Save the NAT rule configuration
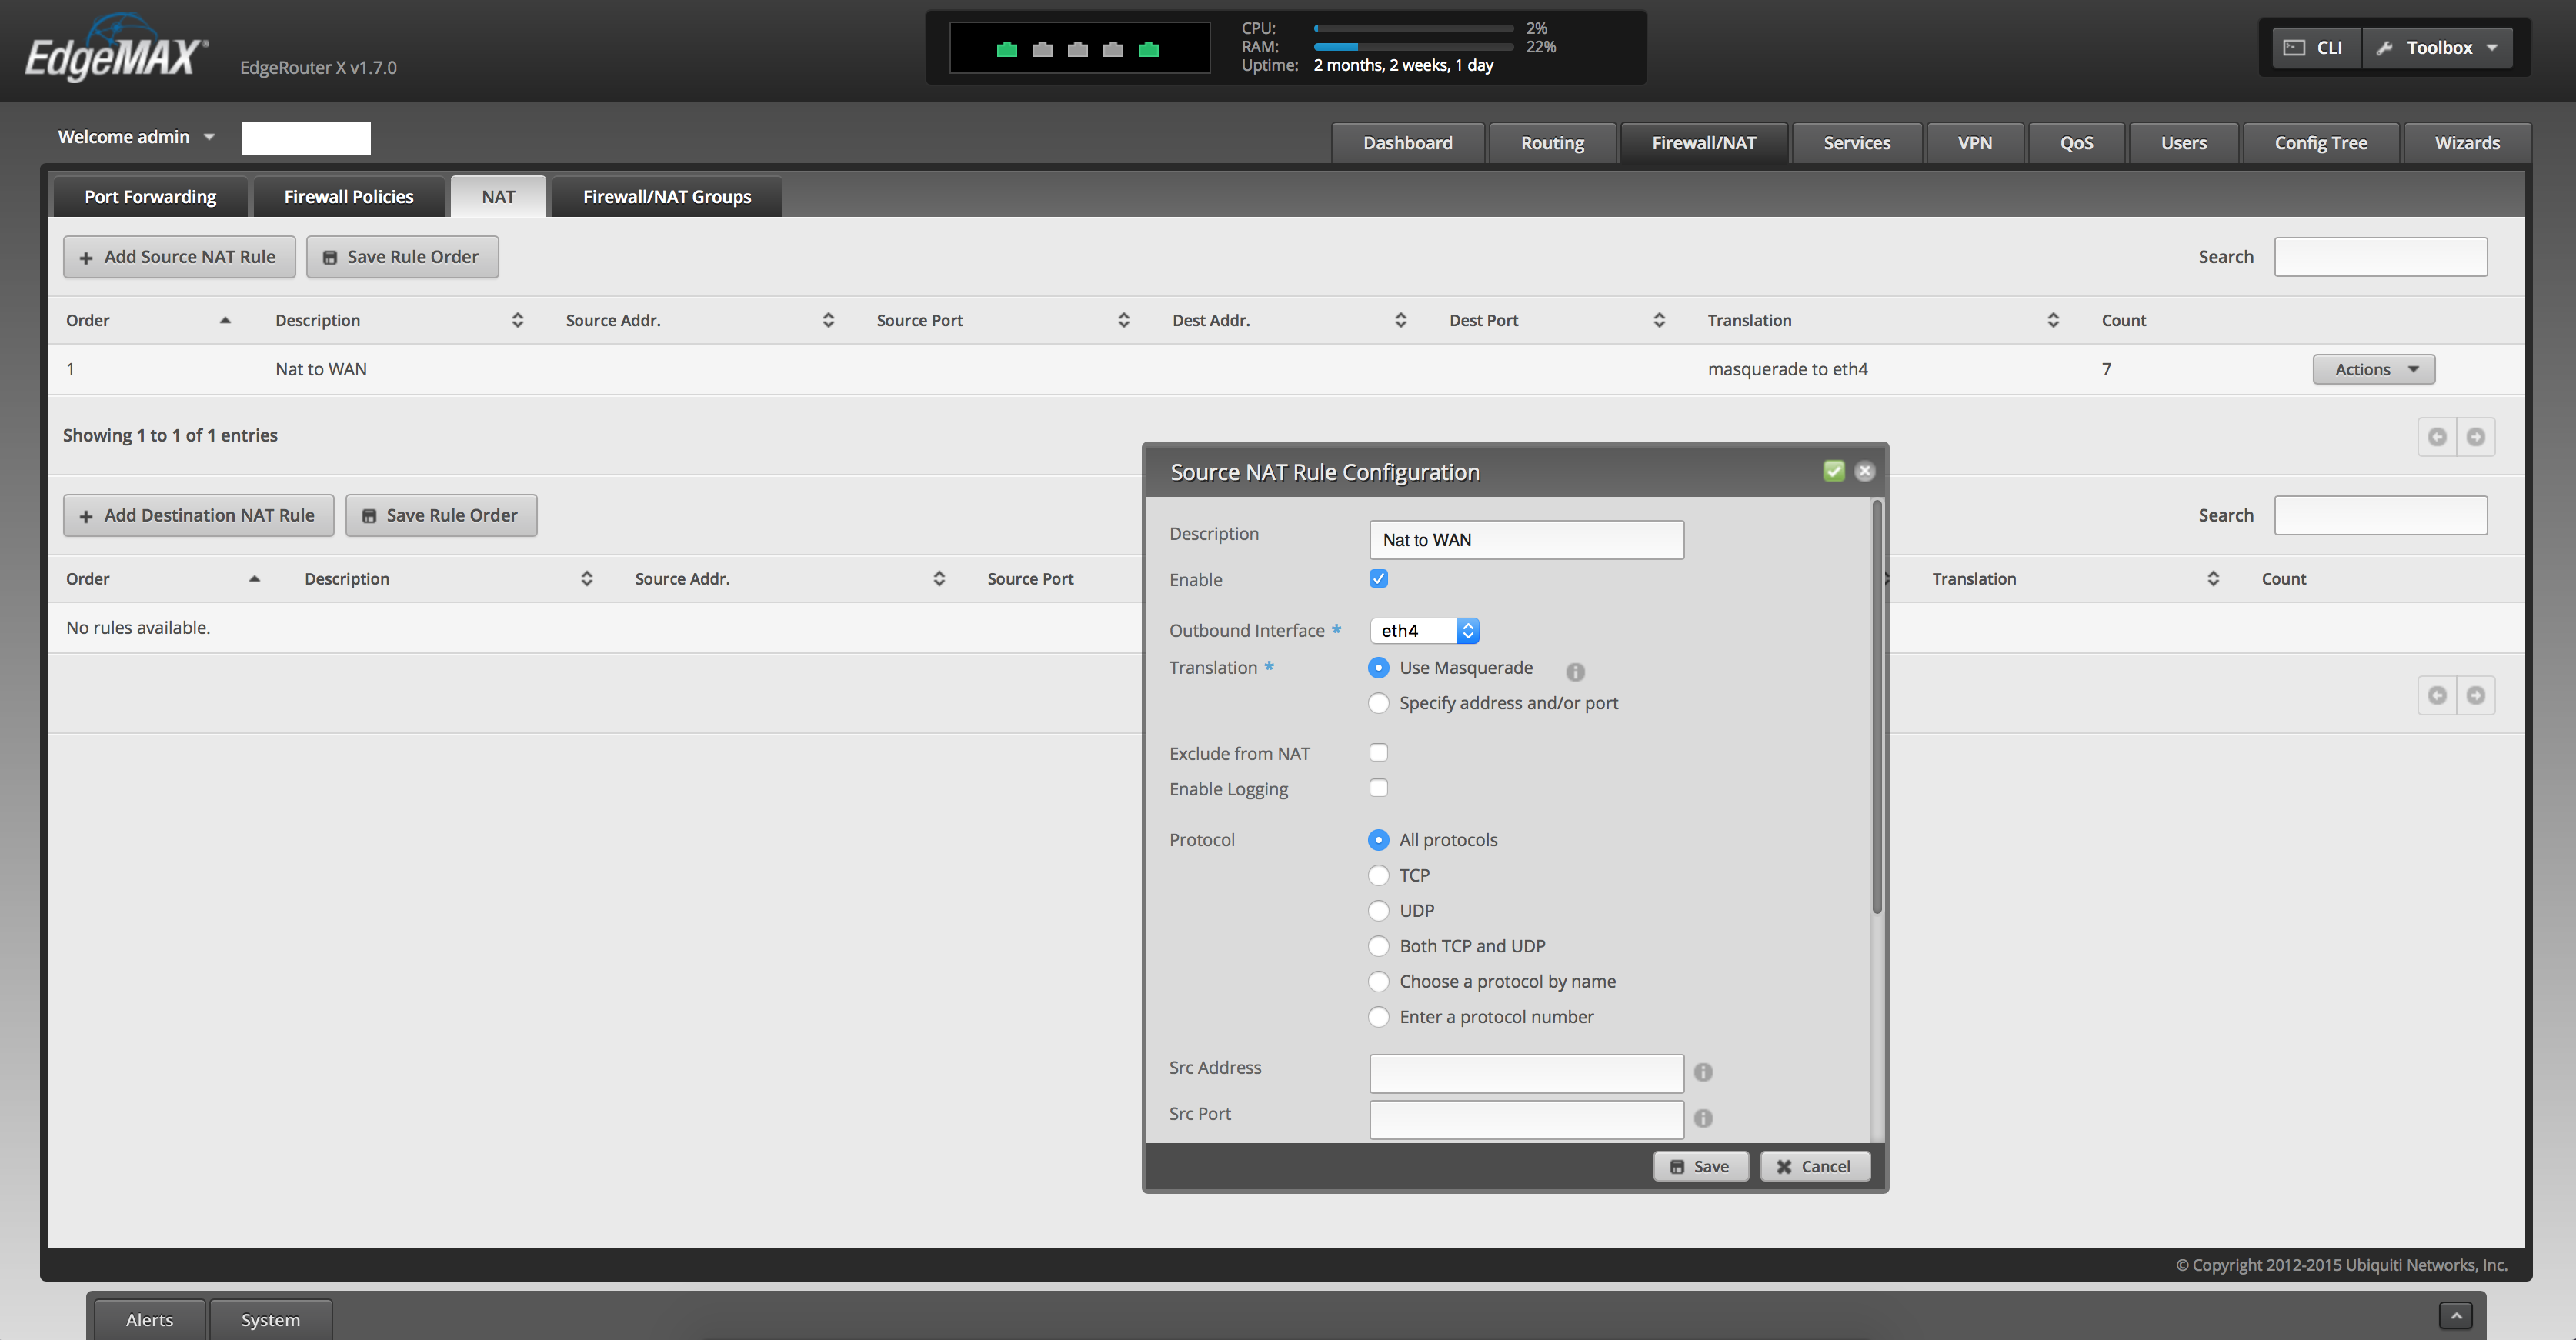This screenshot has width=2576, height=1340. coord(1700,1167)
